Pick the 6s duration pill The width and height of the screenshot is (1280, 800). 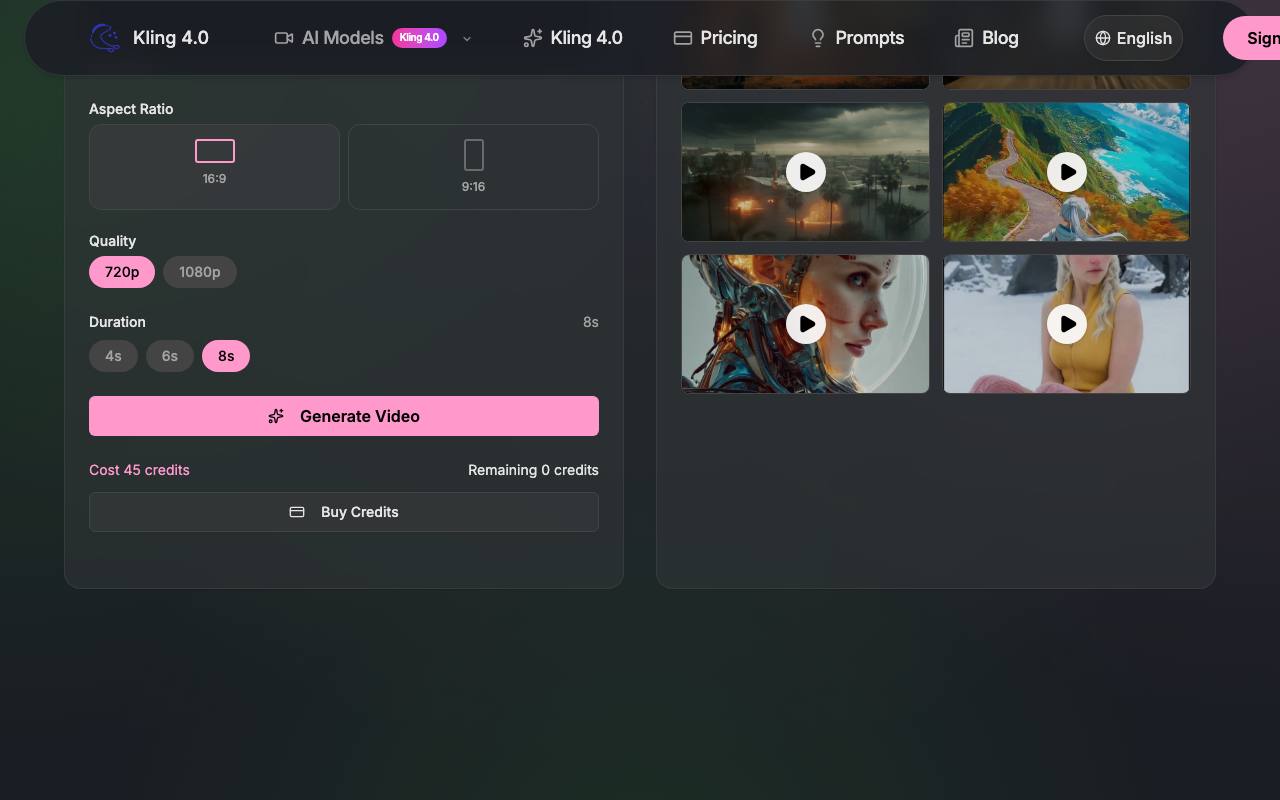170,356
